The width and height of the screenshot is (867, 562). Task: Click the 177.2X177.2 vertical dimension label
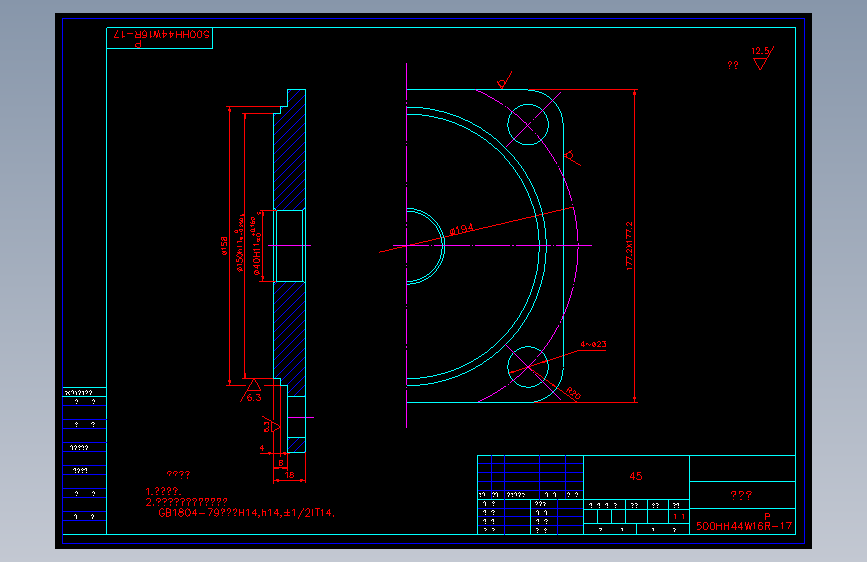[629, 246]
